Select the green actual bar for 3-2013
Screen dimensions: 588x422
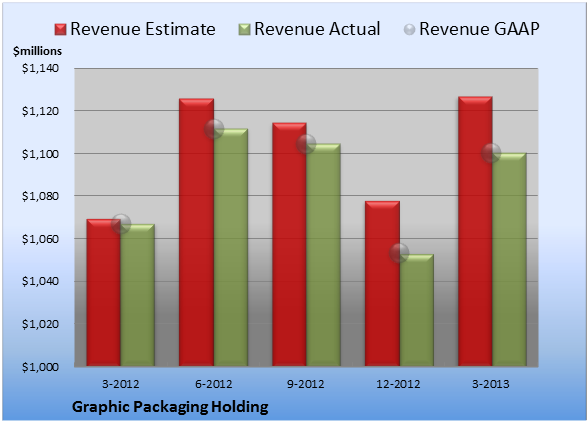pos(509,260)
